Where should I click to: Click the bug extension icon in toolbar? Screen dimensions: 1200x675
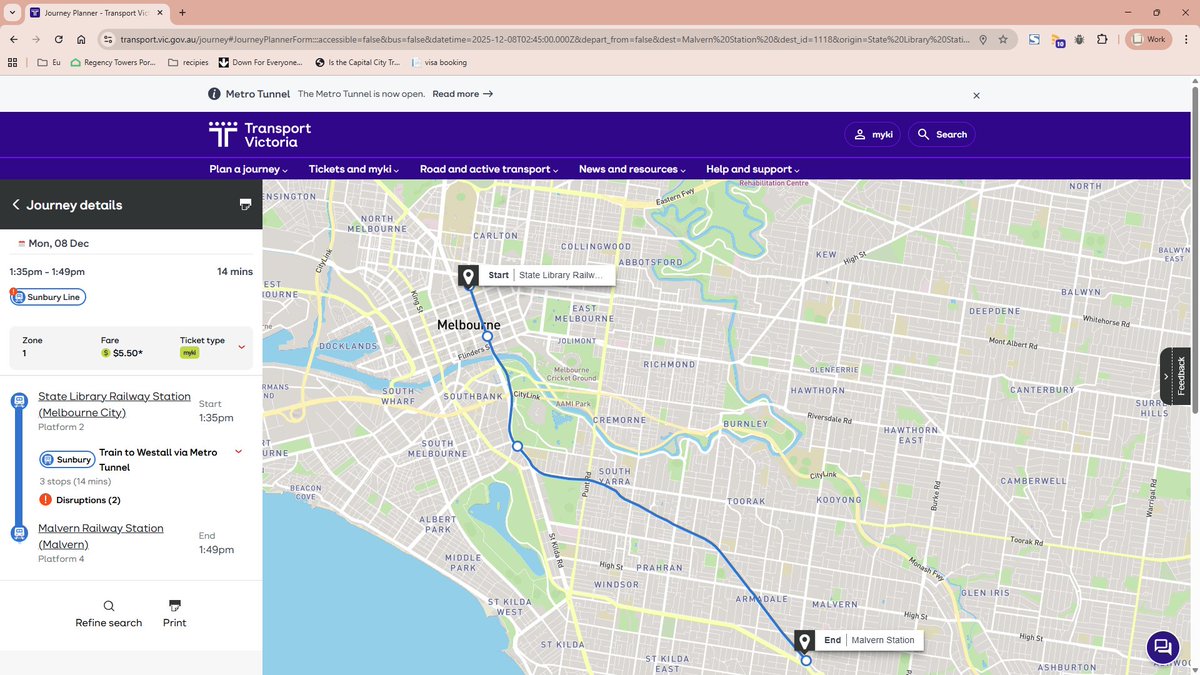(1080, 39)
